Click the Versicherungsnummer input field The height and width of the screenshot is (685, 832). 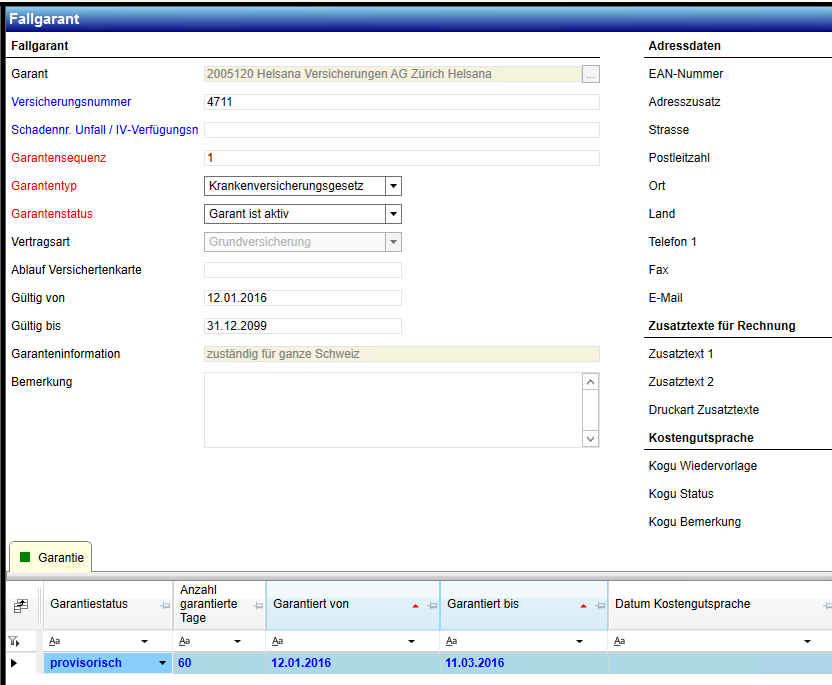point(401,102)
